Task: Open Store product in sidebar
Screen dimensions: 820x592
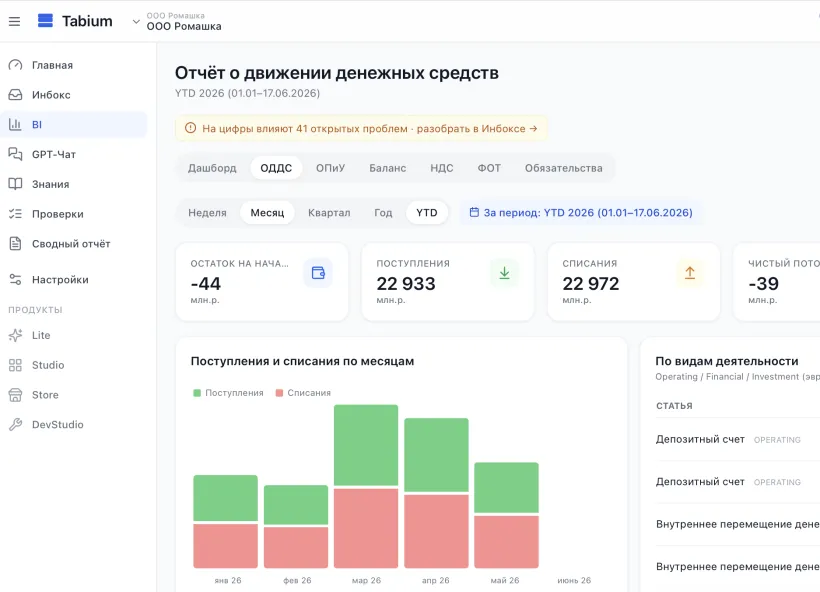Action: coord(73,395)
